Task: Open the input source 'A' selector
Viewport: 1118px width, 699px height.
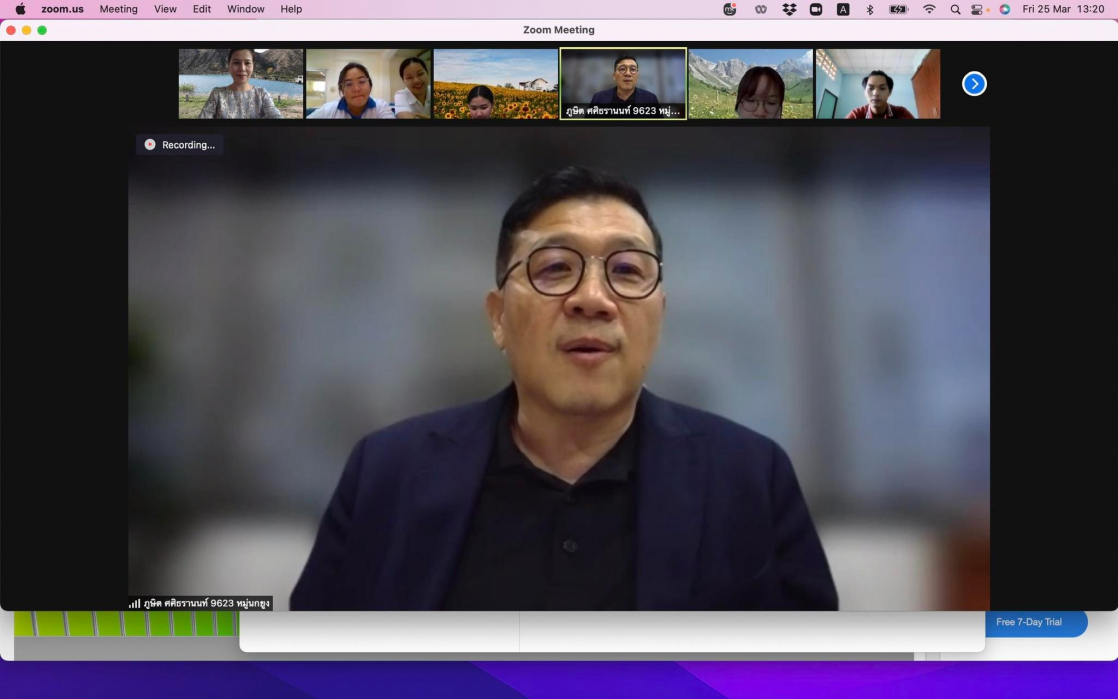Action: click(843, 9)
